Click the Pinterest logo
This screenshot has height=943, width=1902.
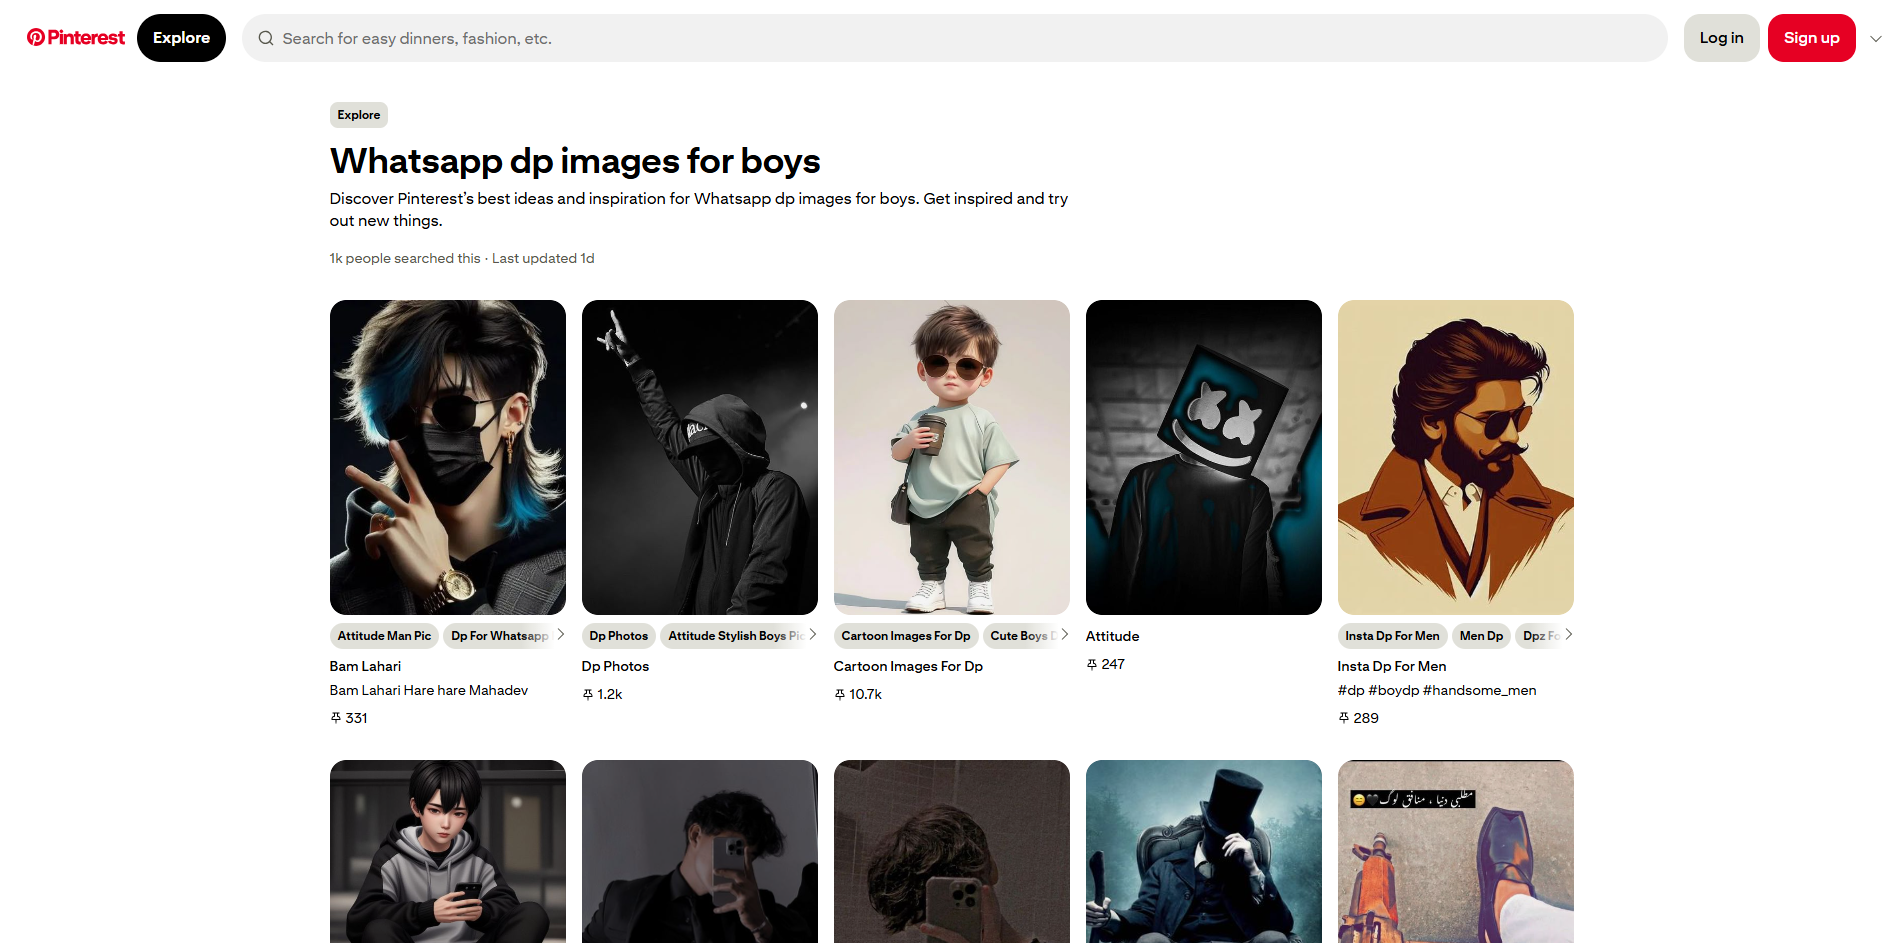pyautogui.click(x=76, y=38)
